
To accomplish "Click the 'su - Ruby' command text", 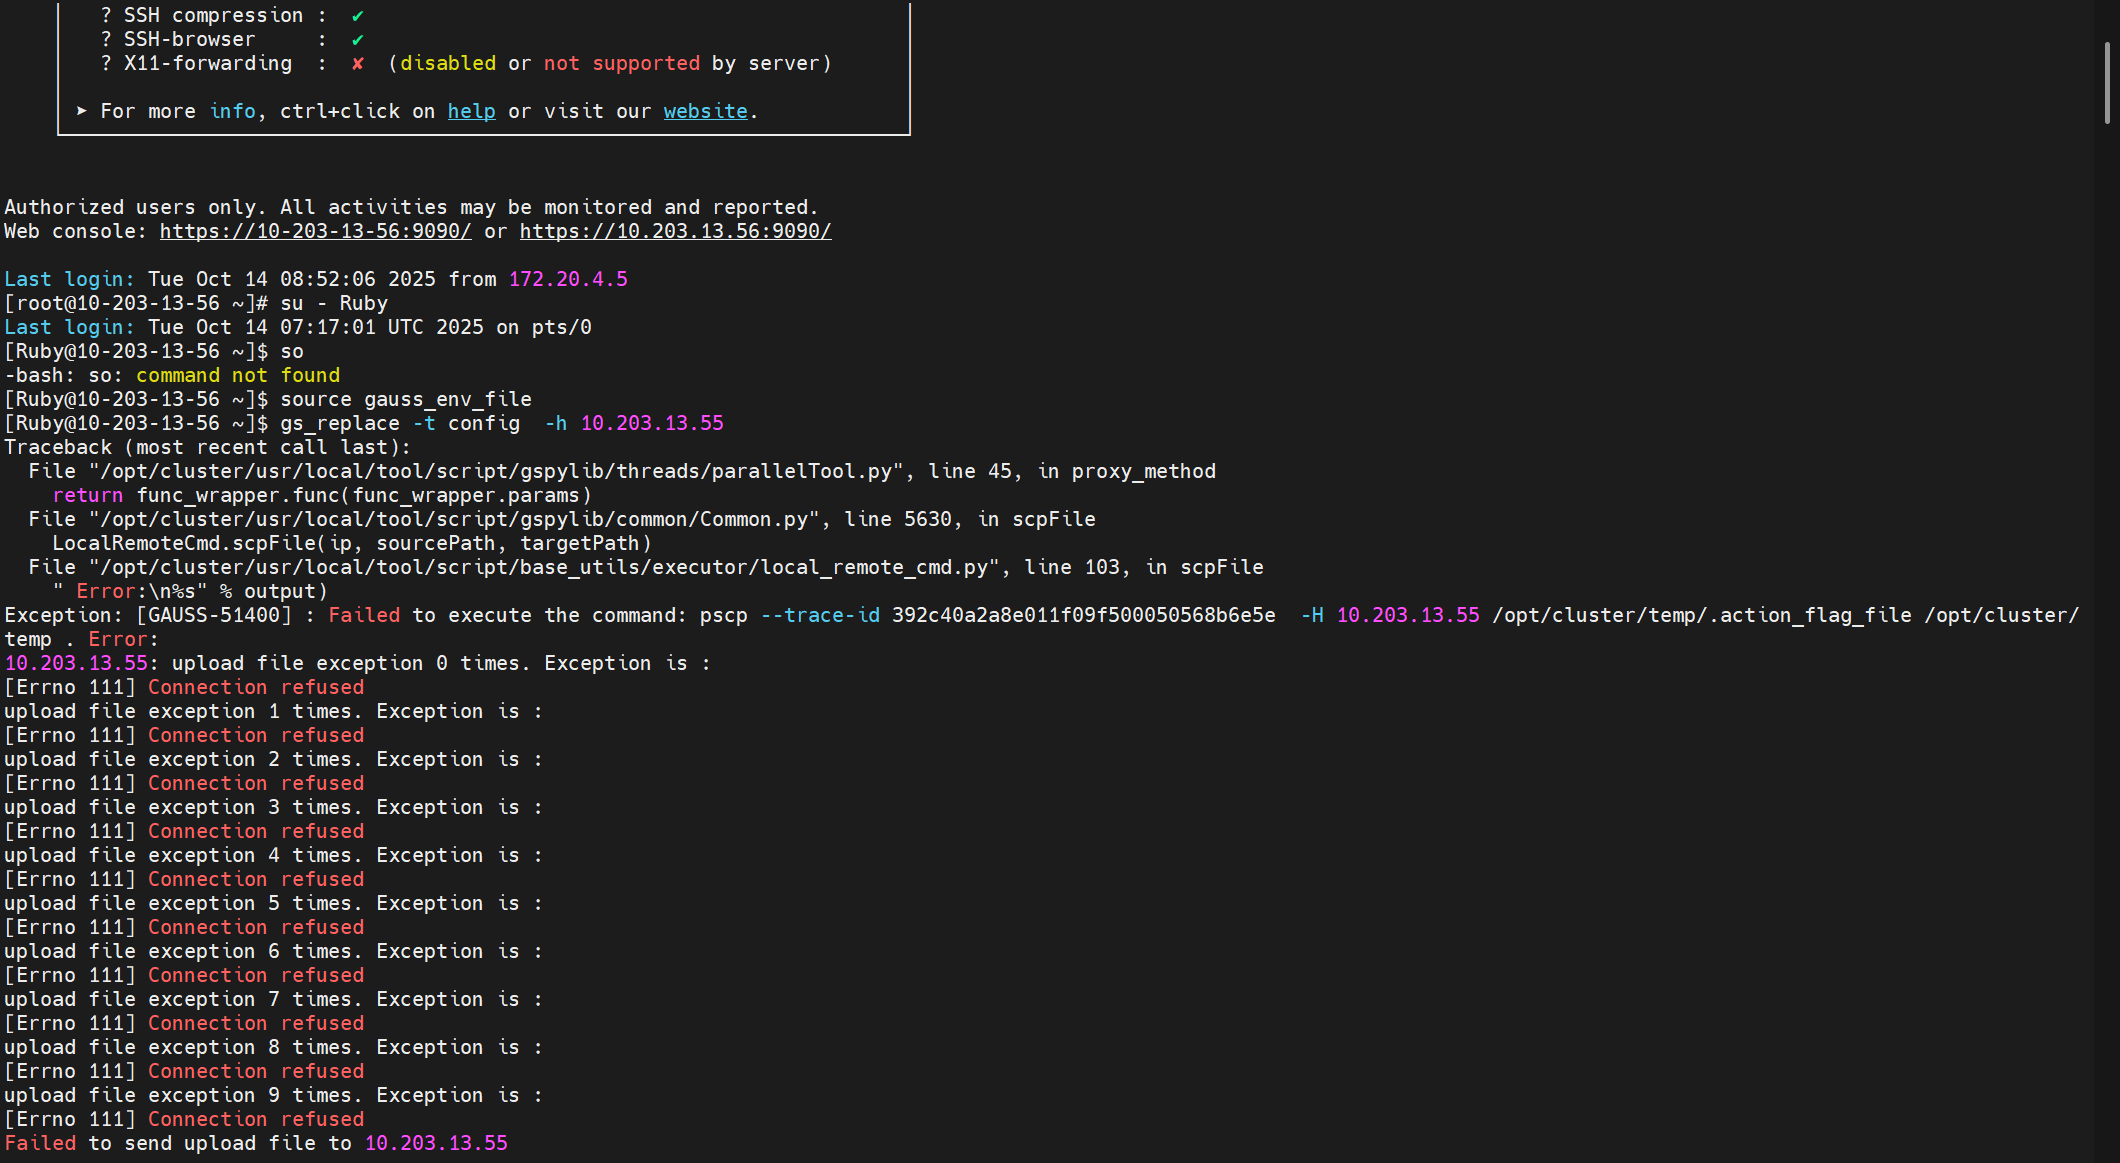I will (x=333, y=304).
